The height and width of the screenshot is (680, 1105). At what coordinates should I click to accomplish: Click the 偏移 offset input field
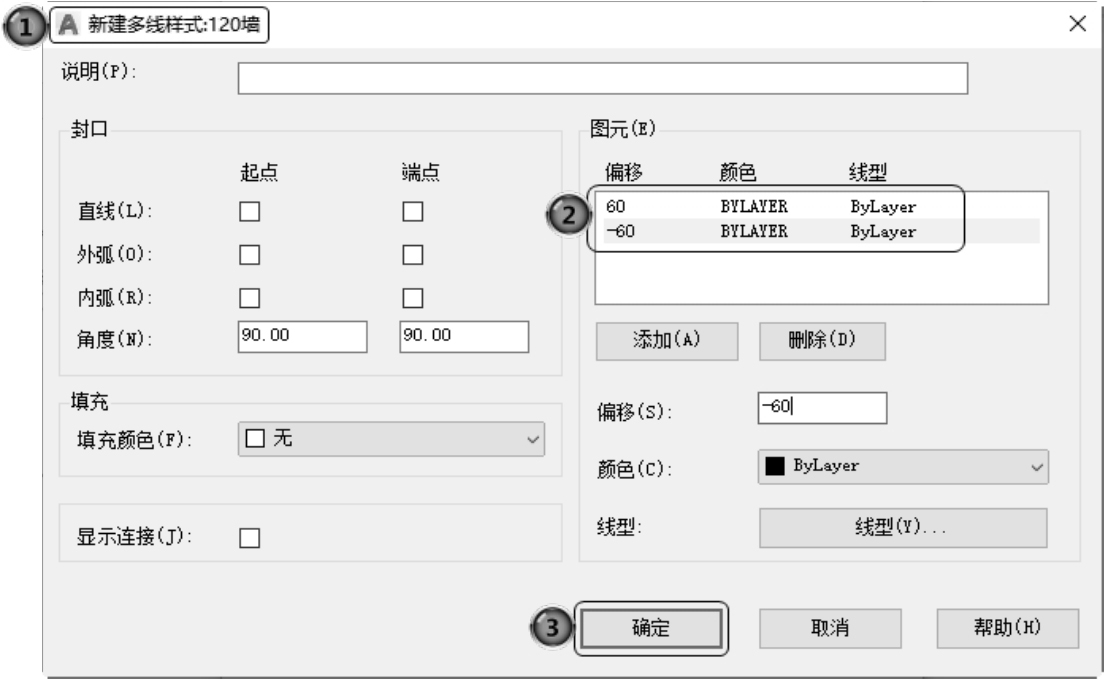(x=822, y=407)
